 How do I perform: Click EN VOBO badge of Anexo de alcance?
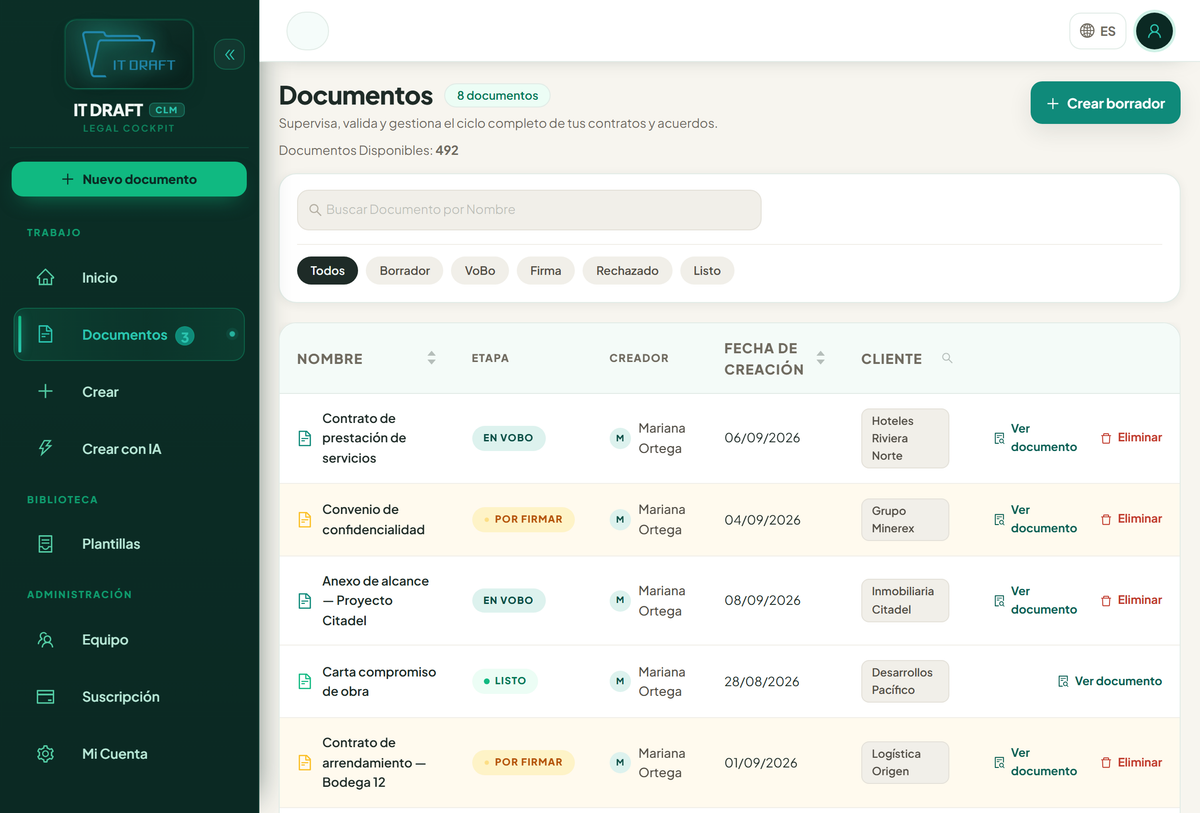click(x=508, y=600)
